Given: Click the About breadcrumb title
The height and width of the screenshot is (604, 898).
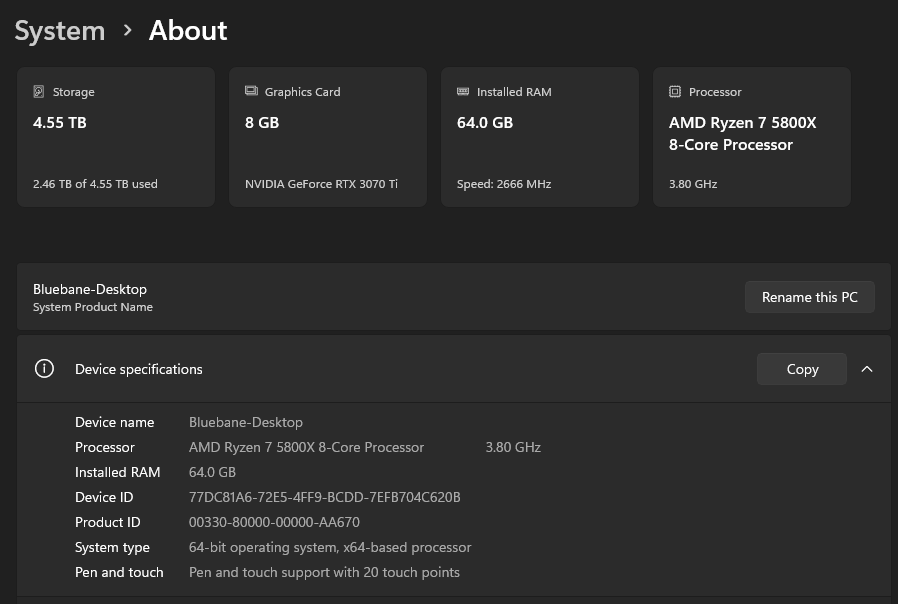Looking at the screenshot, I should click(x=188, y=31).
